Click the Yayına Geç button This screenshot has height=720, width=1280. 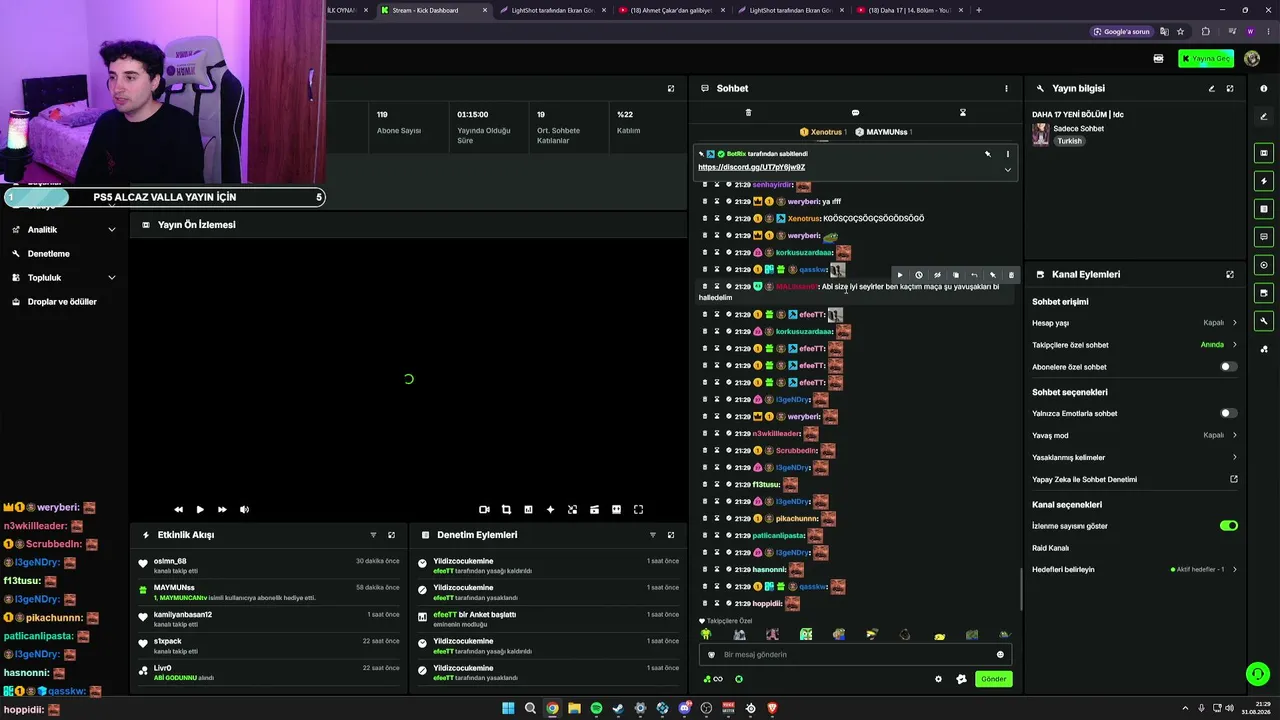(1206, 59)
